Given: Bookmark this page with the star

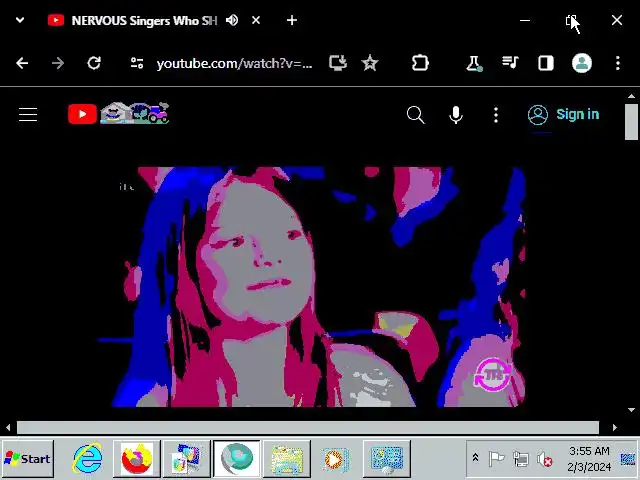Looking at the screenshot, I should [x=370, y=63].
